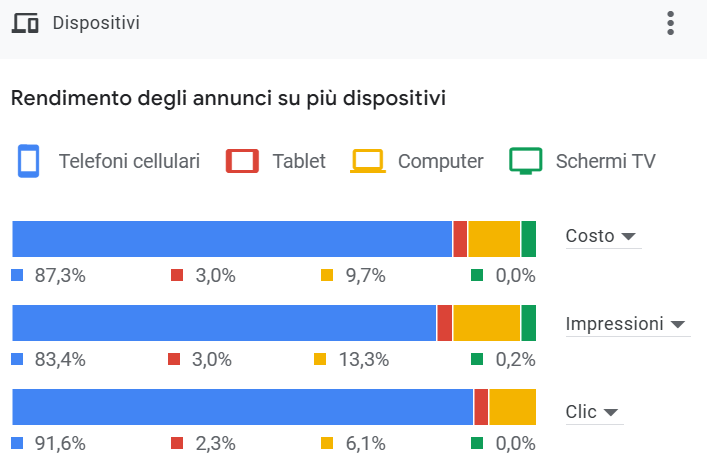Click the green TV screen legend icon
This screenshot has height=468, width=707.
tap(526, 161)
